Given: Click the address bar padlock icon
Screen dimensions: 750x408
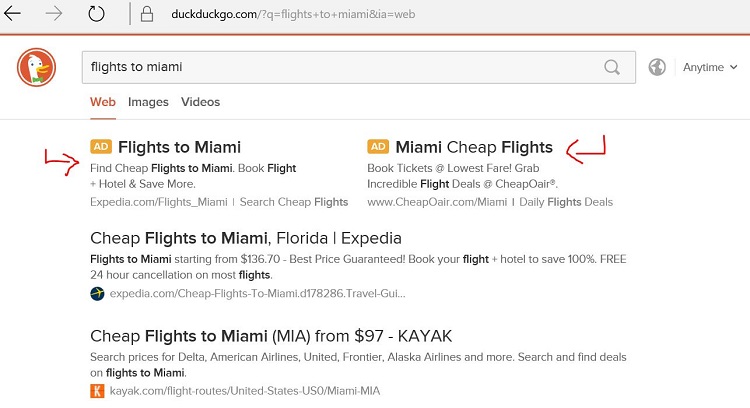Looking at the screenshot, I should pyautogui.click(x=146, y=14).
